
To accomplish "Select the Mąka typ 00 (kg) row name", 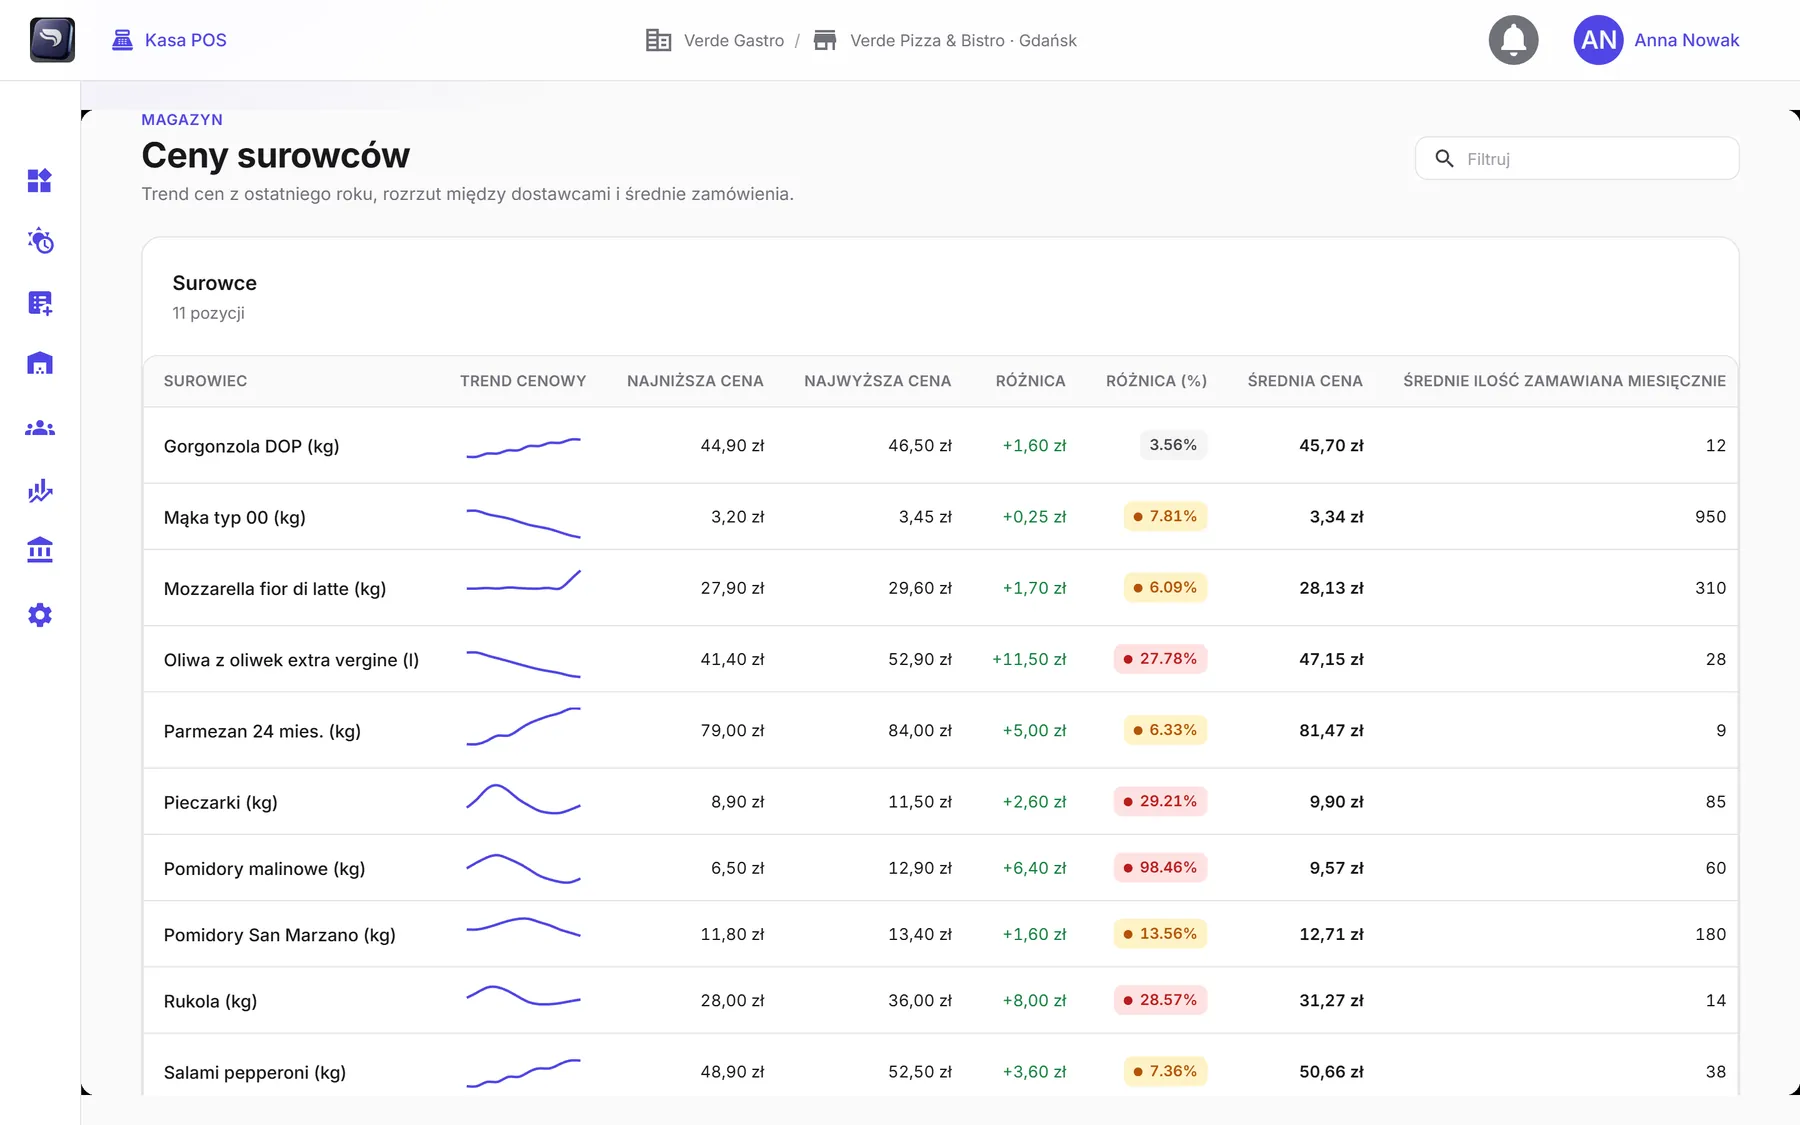I will pyautogui.click(x=235, y=517).
